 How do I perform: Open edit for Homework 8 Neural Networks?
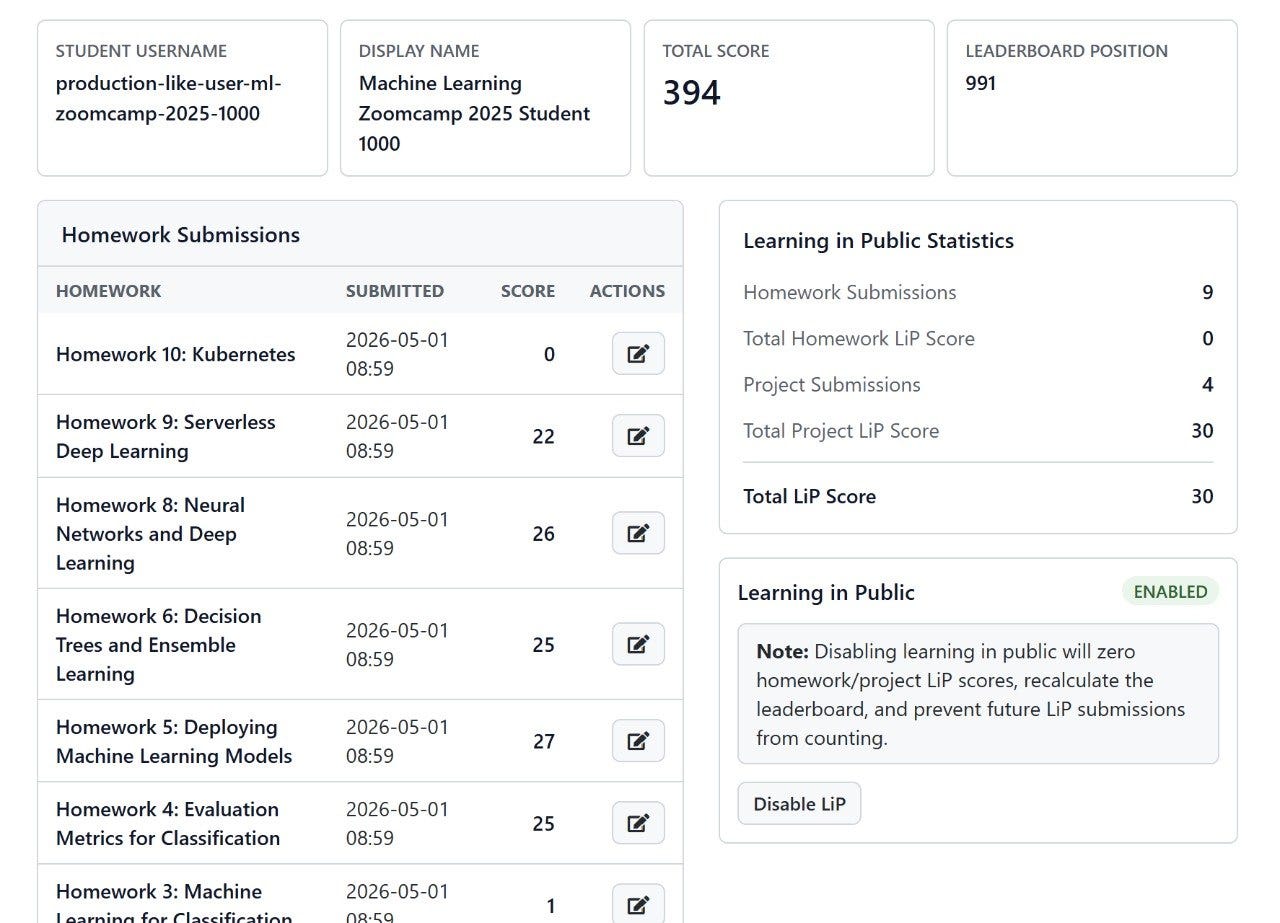638,533
